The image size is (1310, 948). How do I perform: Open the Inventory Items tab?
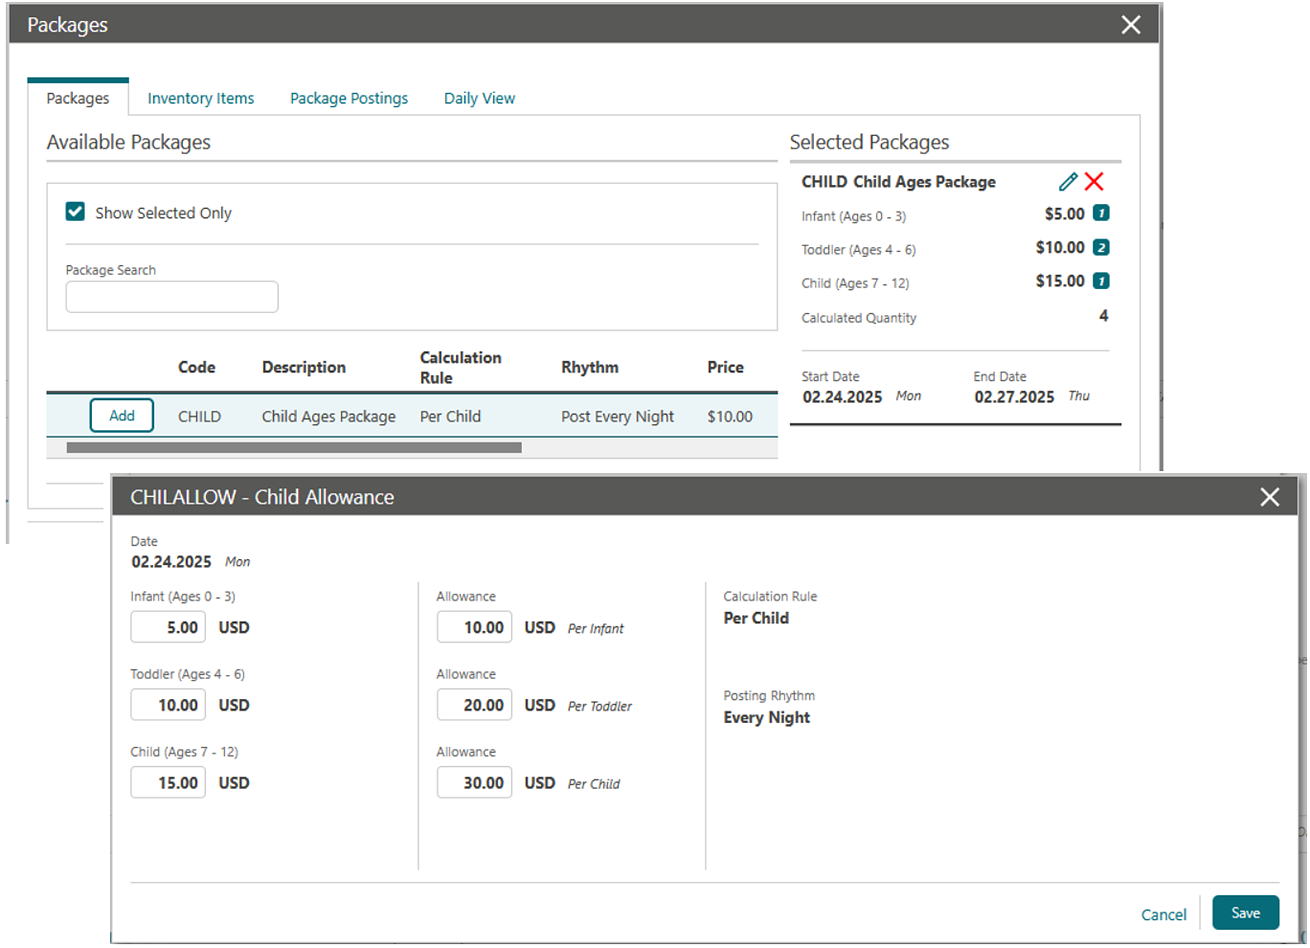tap(201, 98)
